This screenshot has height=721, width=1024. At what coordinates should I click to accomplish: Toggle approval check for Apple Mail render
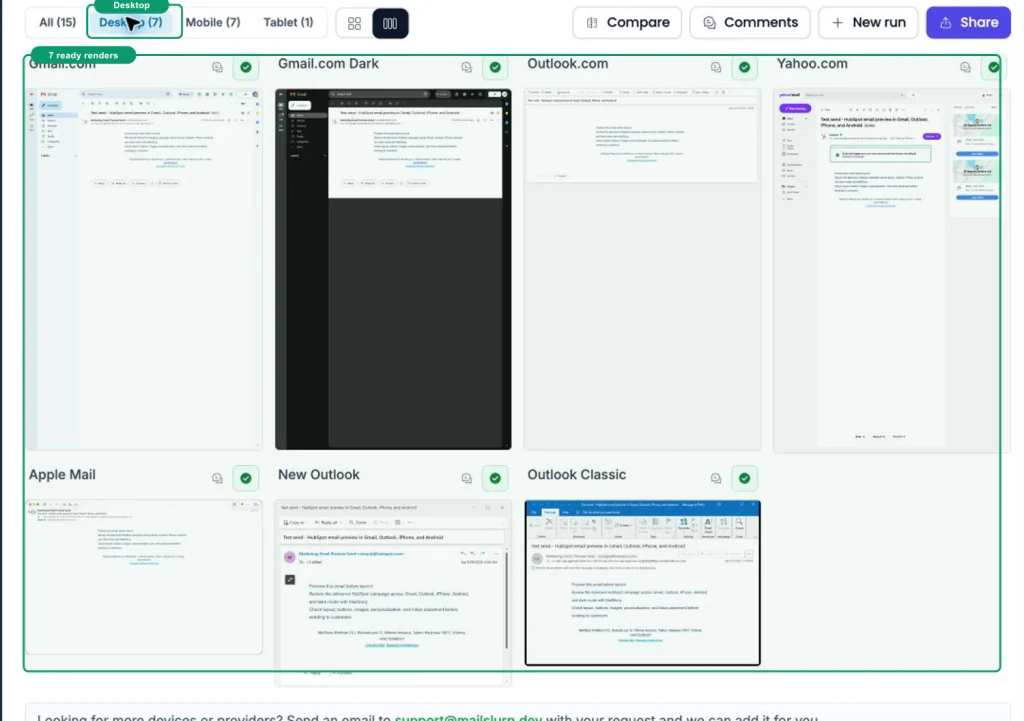(x=246, y=478)
